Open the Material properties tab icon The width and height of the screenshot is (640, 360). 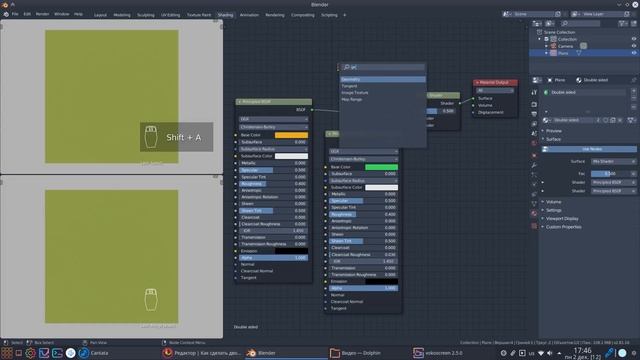pyautogui.click(x=534, y=213)
